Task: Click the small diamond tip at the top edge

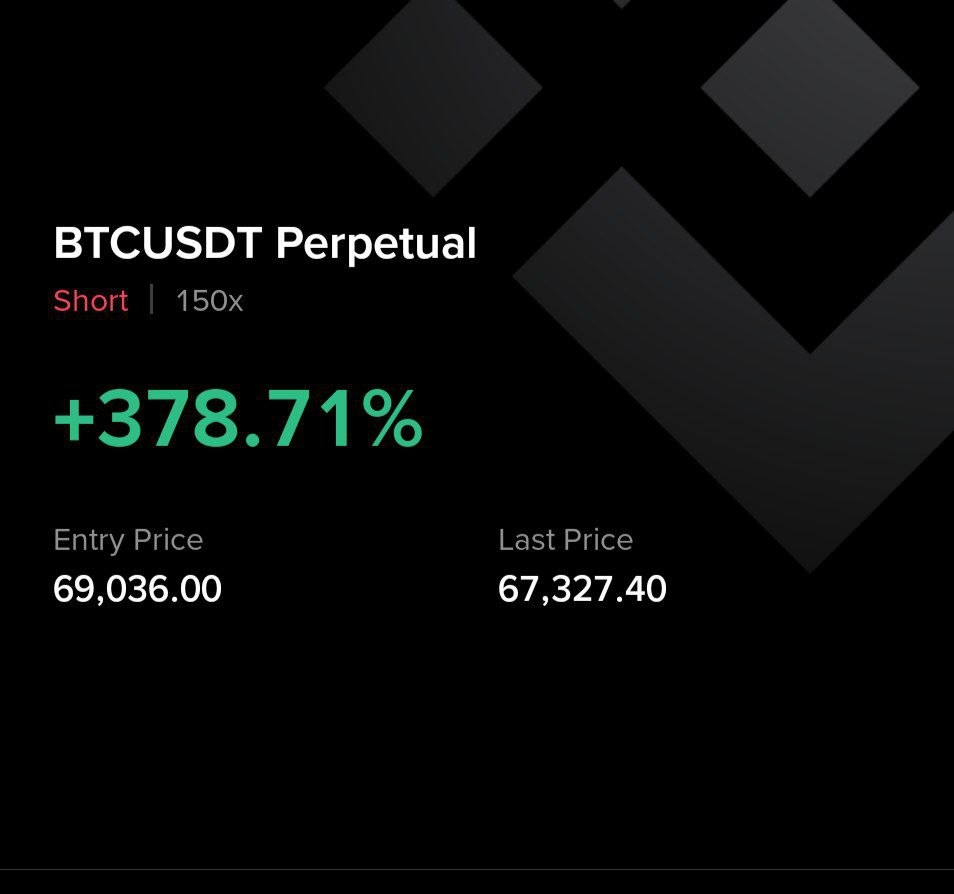Action: click(621, 3)
